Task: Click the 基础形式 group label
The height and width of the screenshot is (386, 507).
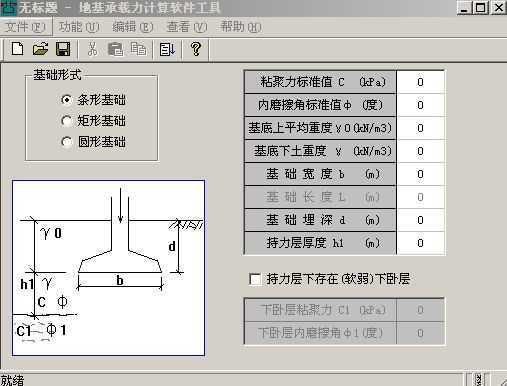Action: click(57, 75)
